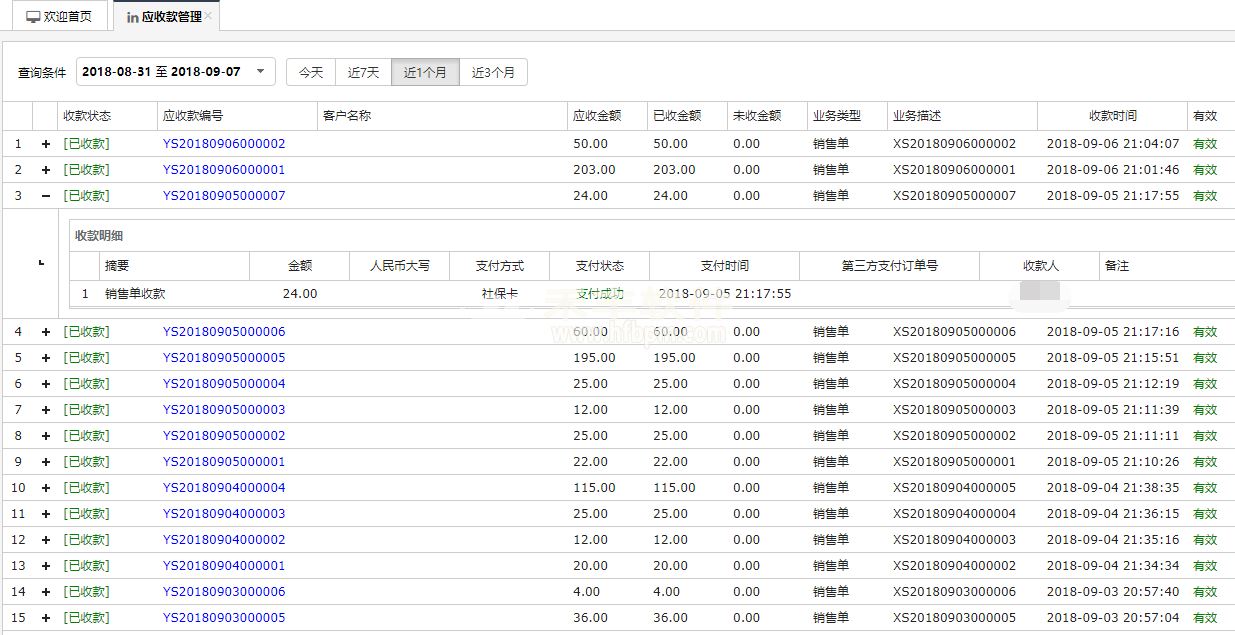
Task: Click the 支付方式 detail column header
Action: pyautogui.click(x=499, y=266)
